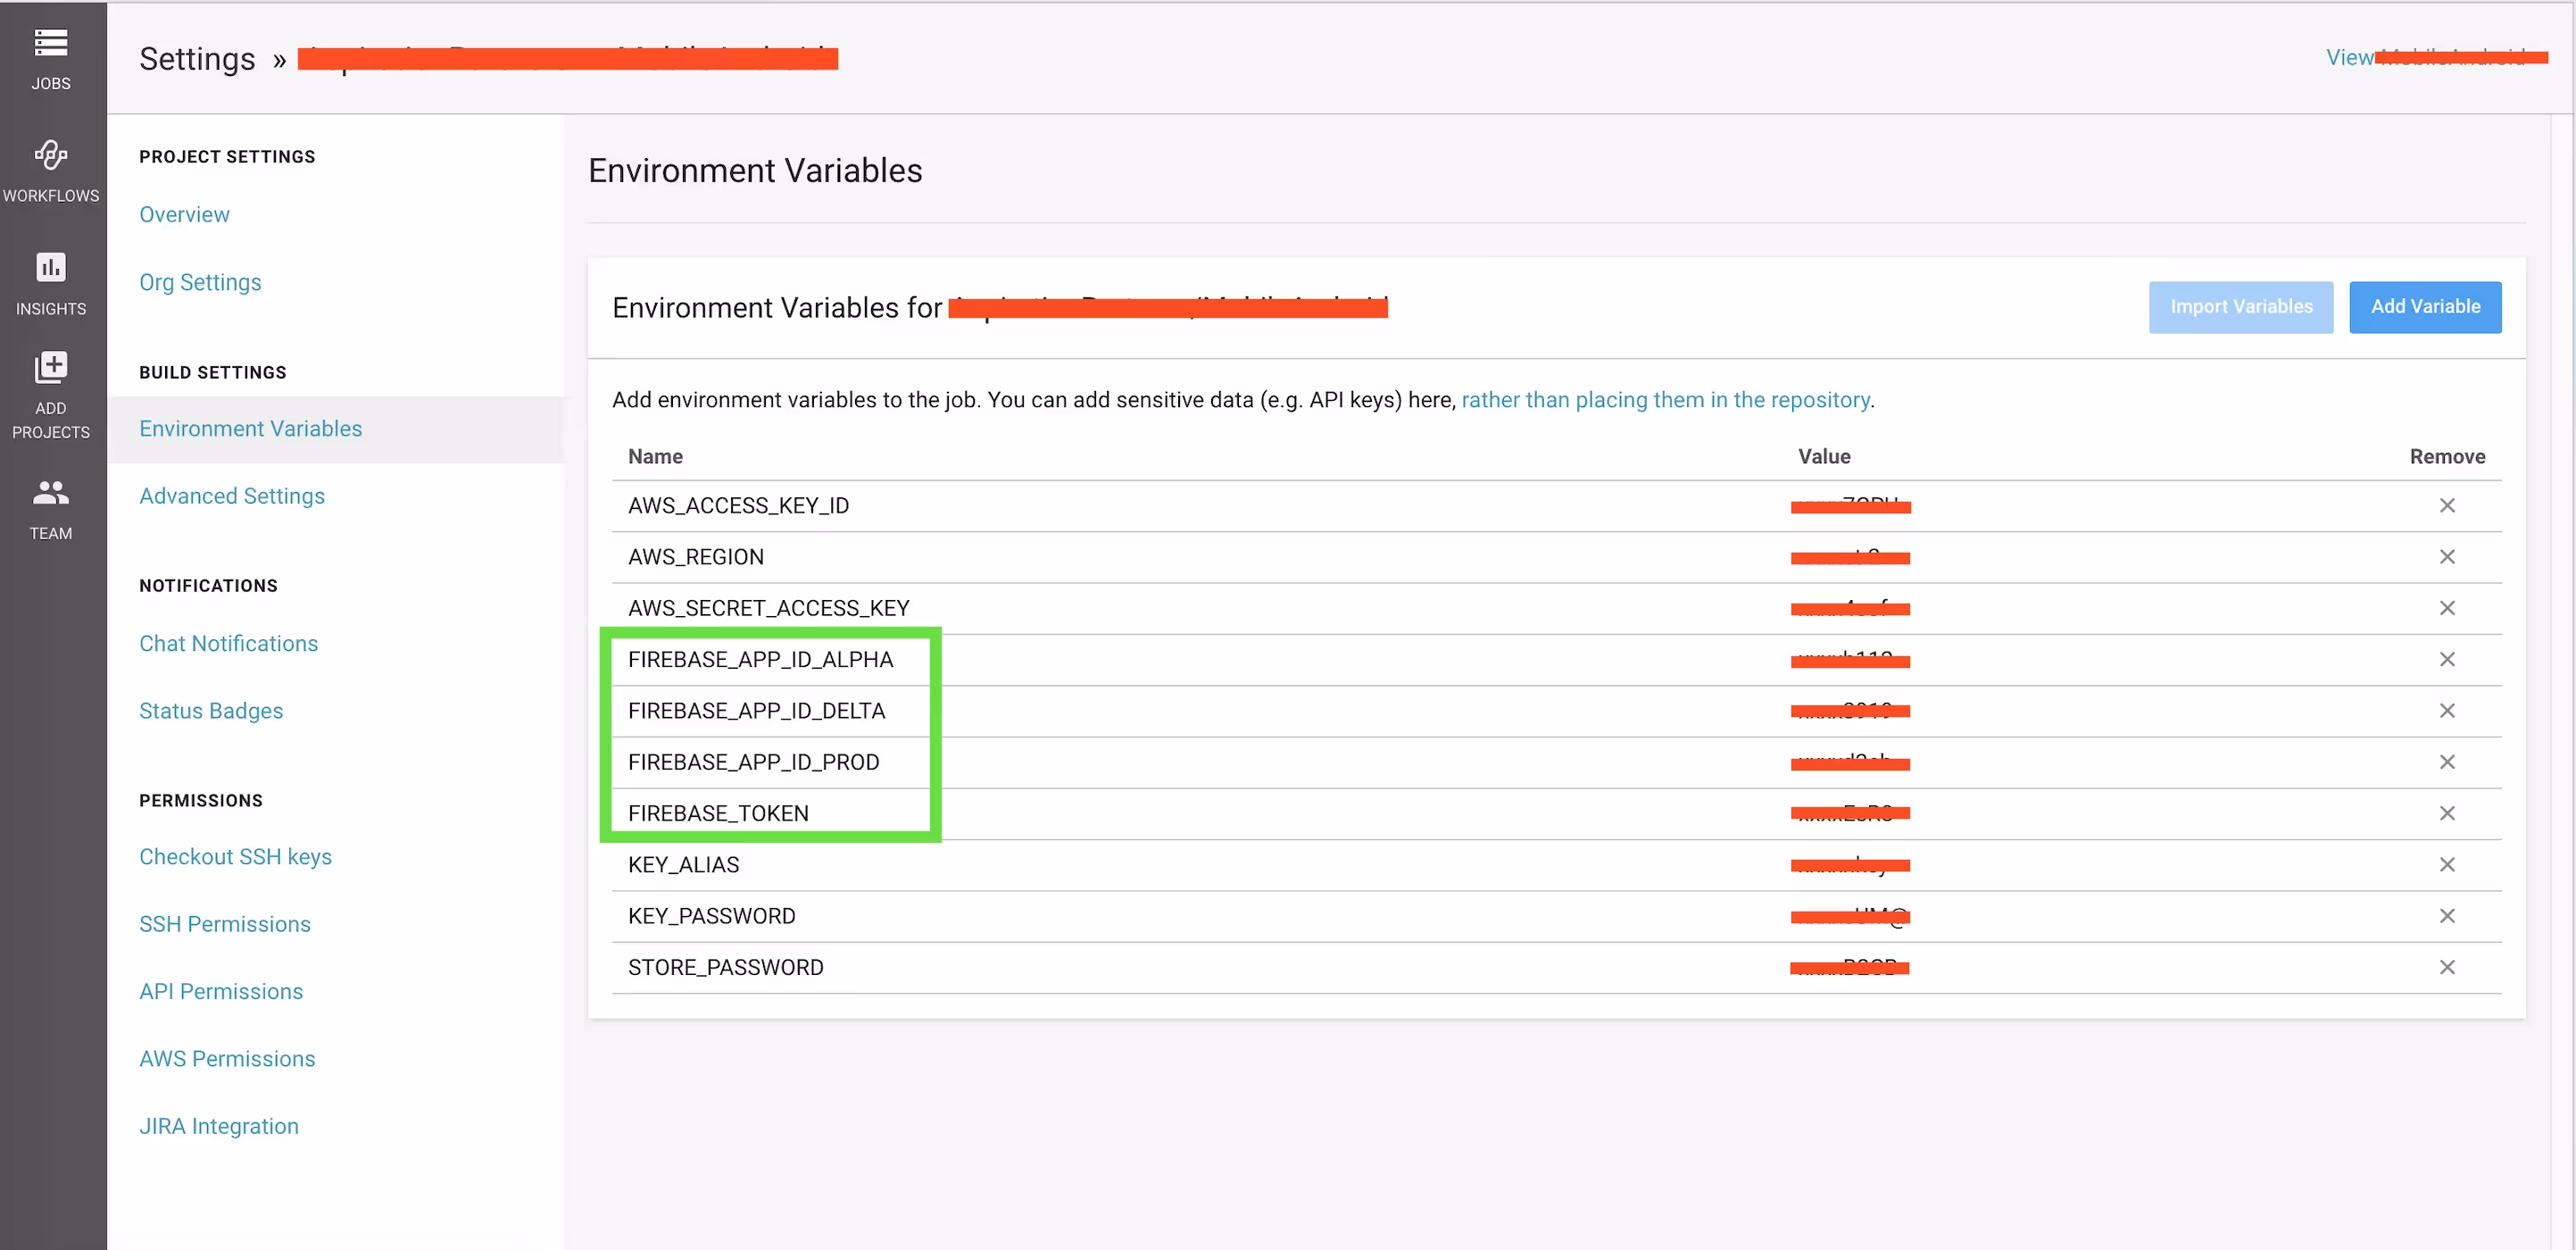Open Chat Notifications settings
This screenshot has height=1250, width=2576.
pos(228,643)
